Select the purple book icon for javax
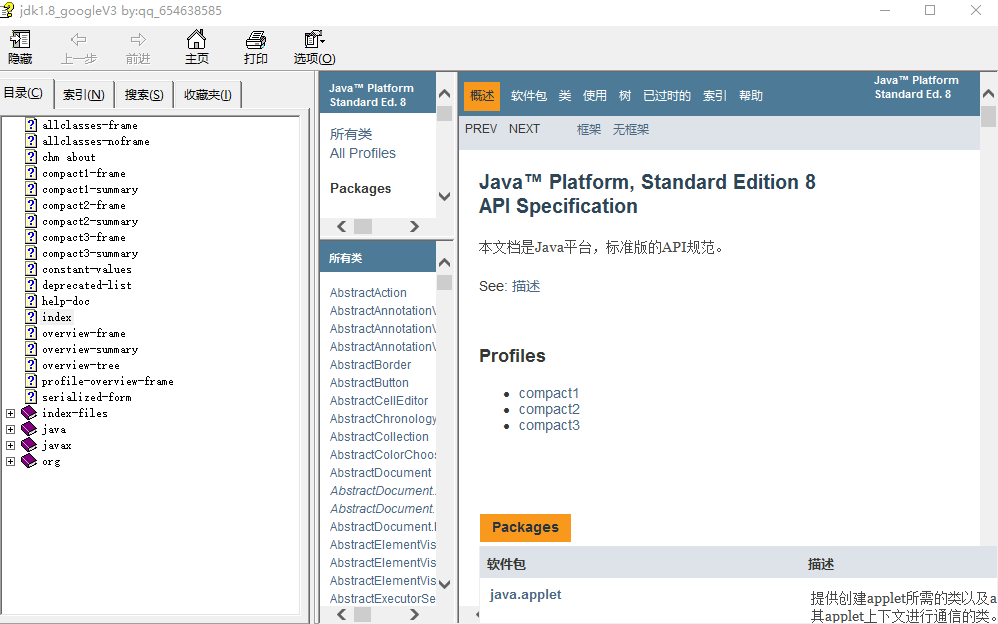998x624 pixels. point(29,445)
